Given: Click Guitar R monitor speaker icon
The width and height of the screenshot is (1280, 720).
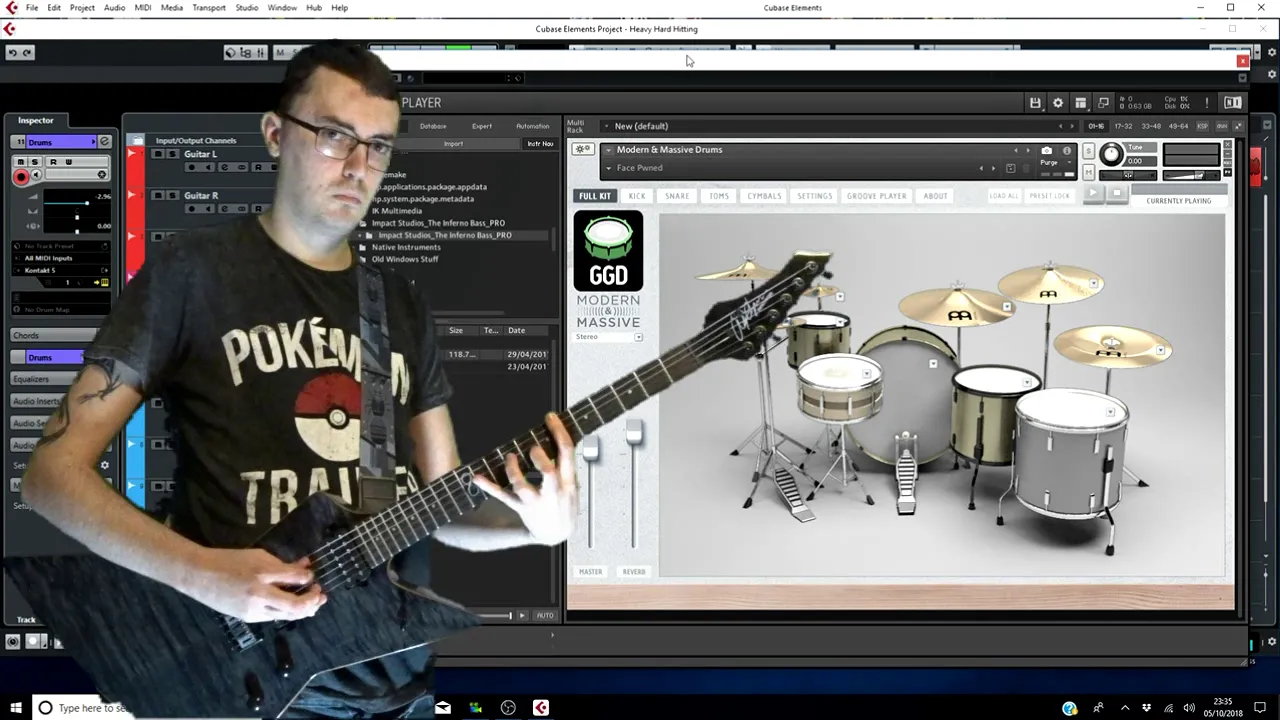Looking at the screenshot, I should pyautogui.click(x=208, y=208).
